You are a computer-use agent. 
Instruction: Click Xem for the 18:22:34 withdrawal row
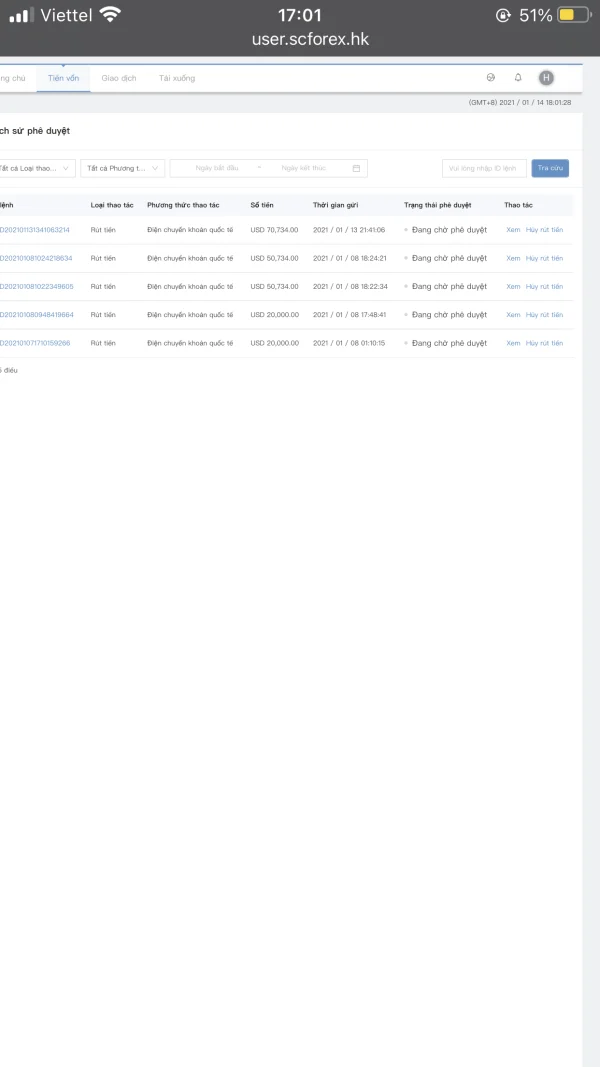click(513, 286)
